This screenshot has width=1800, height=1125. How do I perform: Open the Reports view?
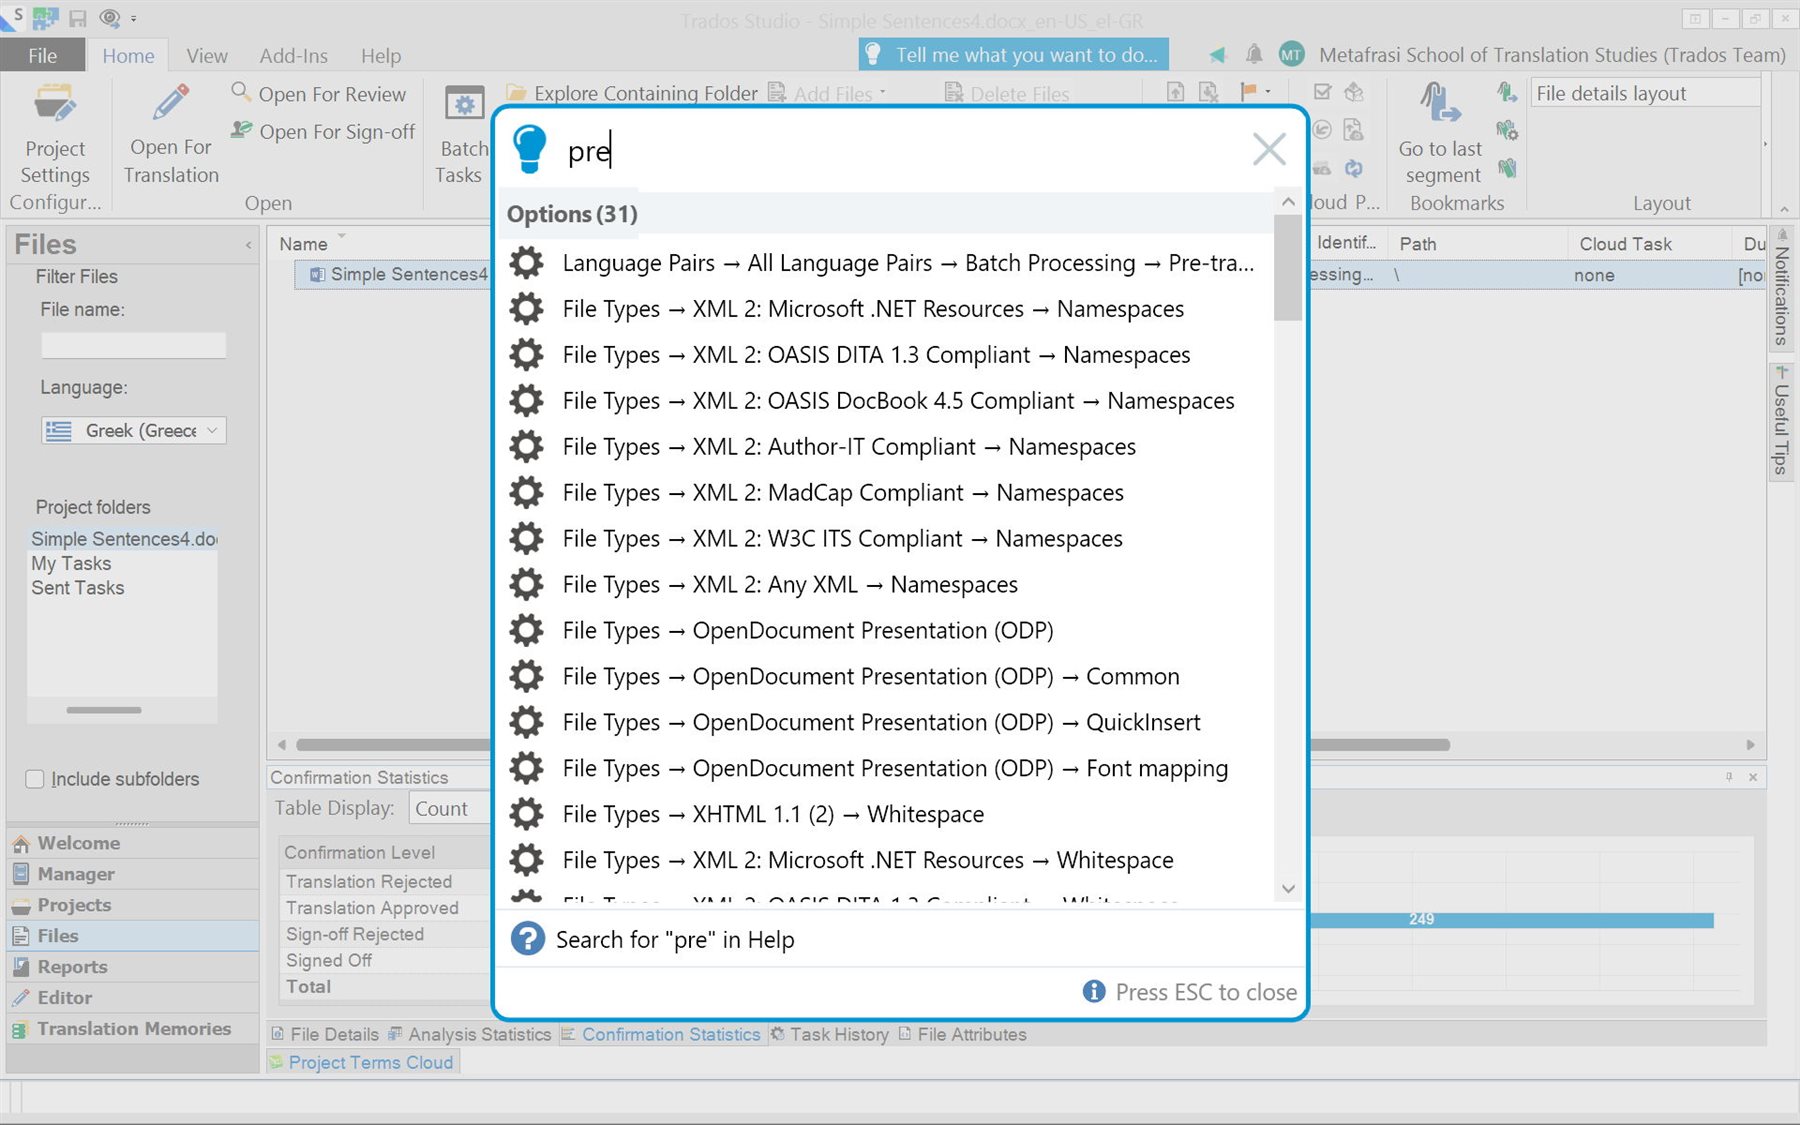coord(70,966)
